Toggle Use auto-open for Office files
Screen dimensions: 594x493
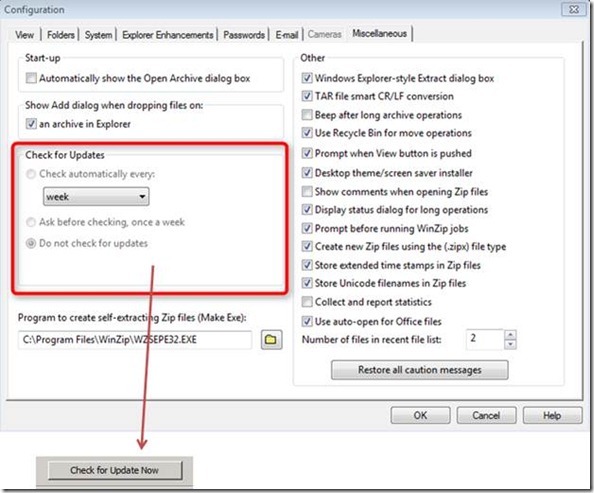(307, 321)
